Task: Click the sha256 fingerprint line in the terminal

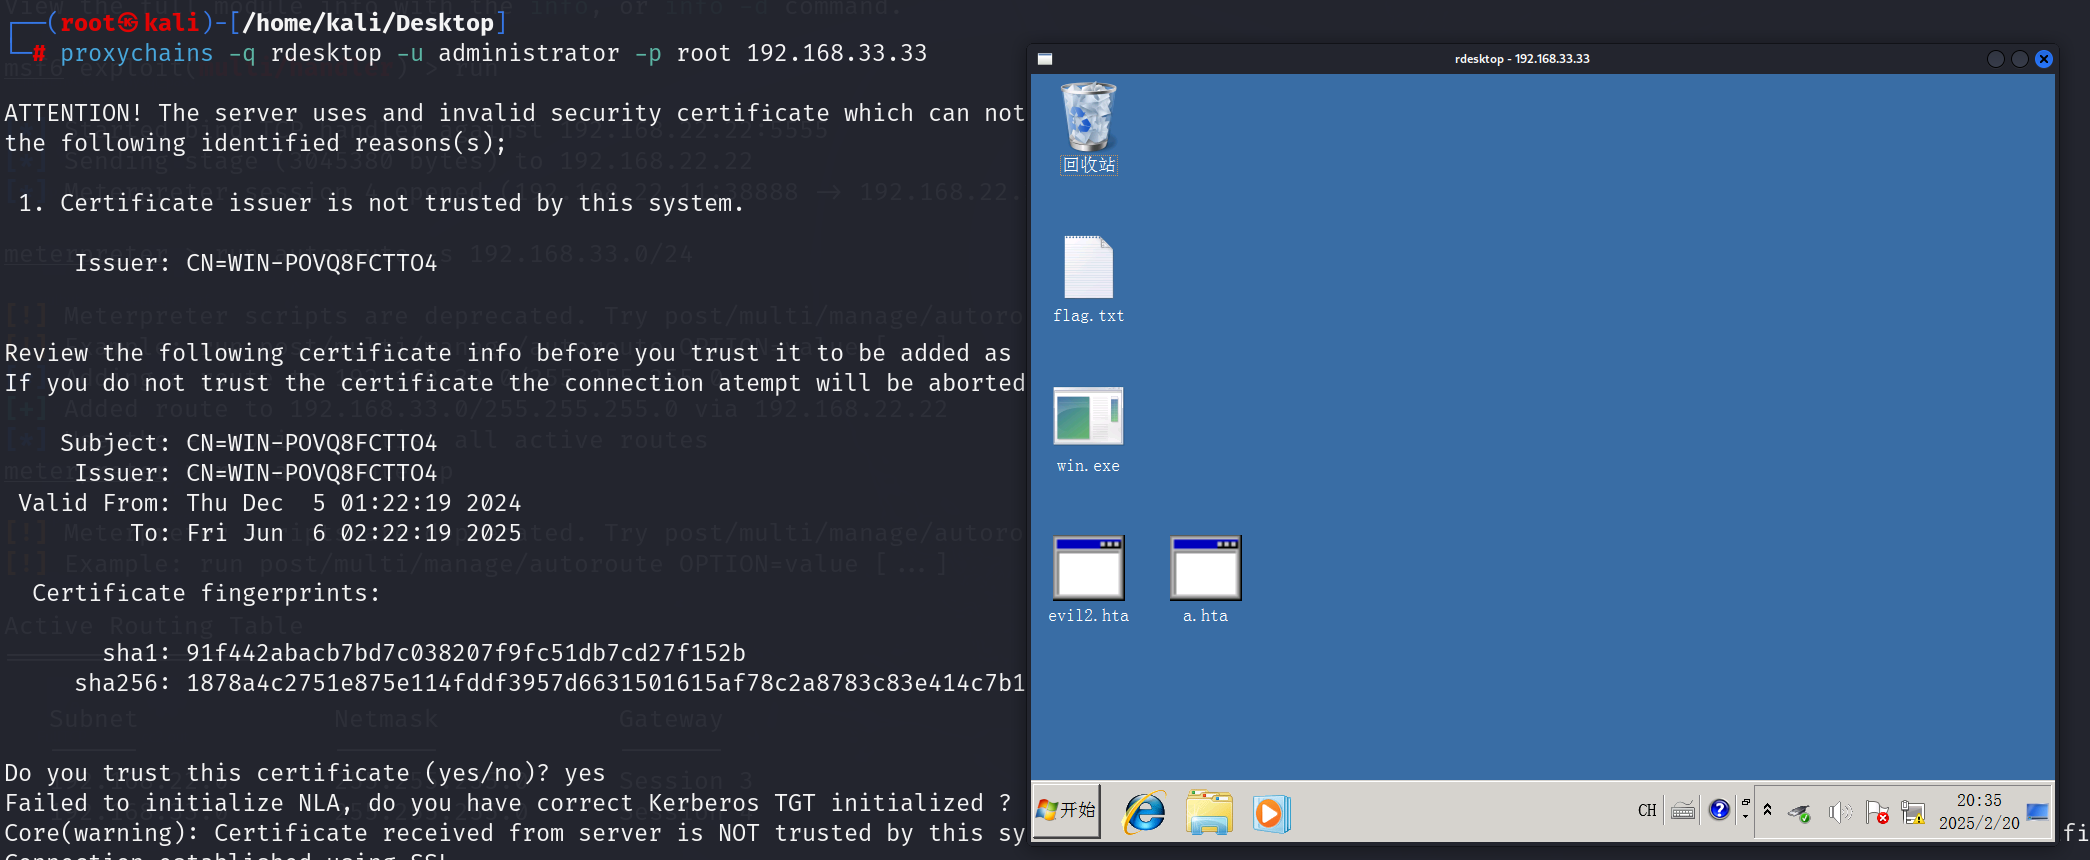Action: tap(550, 683)
